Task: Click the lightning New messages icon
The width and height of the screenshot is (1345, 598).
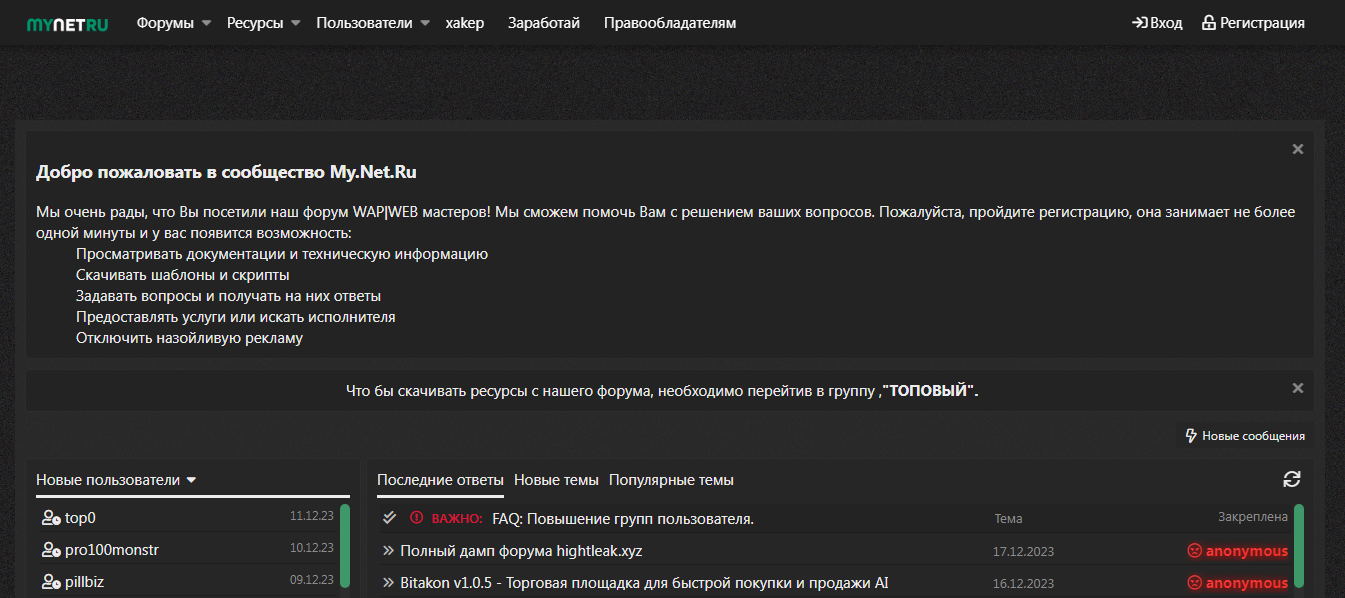Action: [1191, 436]
